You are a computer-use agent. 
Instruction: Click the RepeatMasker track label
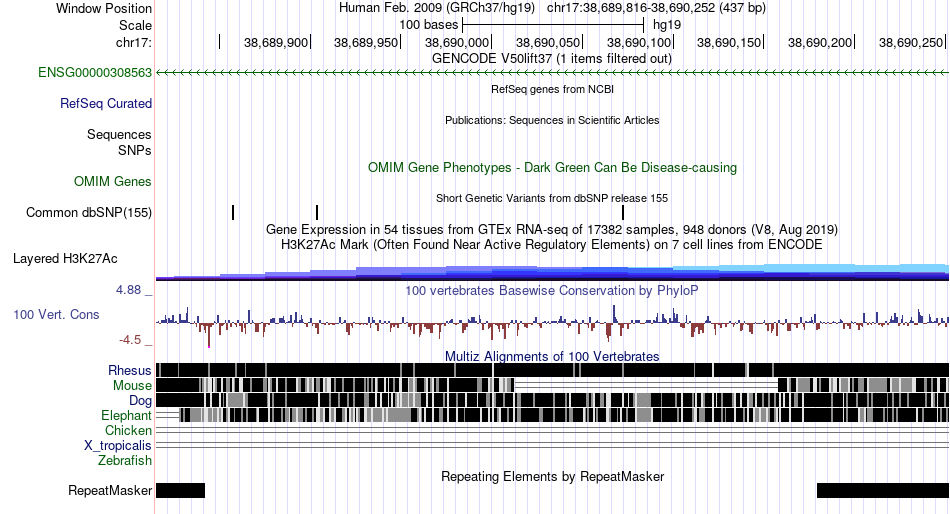tap(110, 490)
